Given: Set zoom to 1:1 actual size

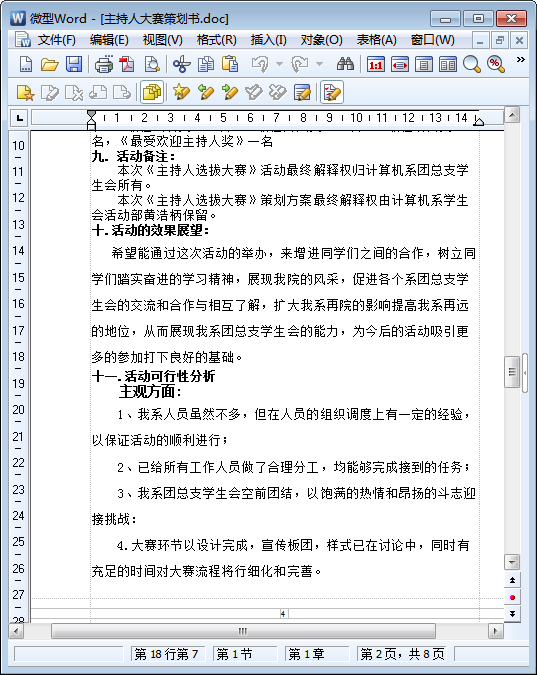Looking at the screenshot, I should pyautogui.click(x=376, y=65).
